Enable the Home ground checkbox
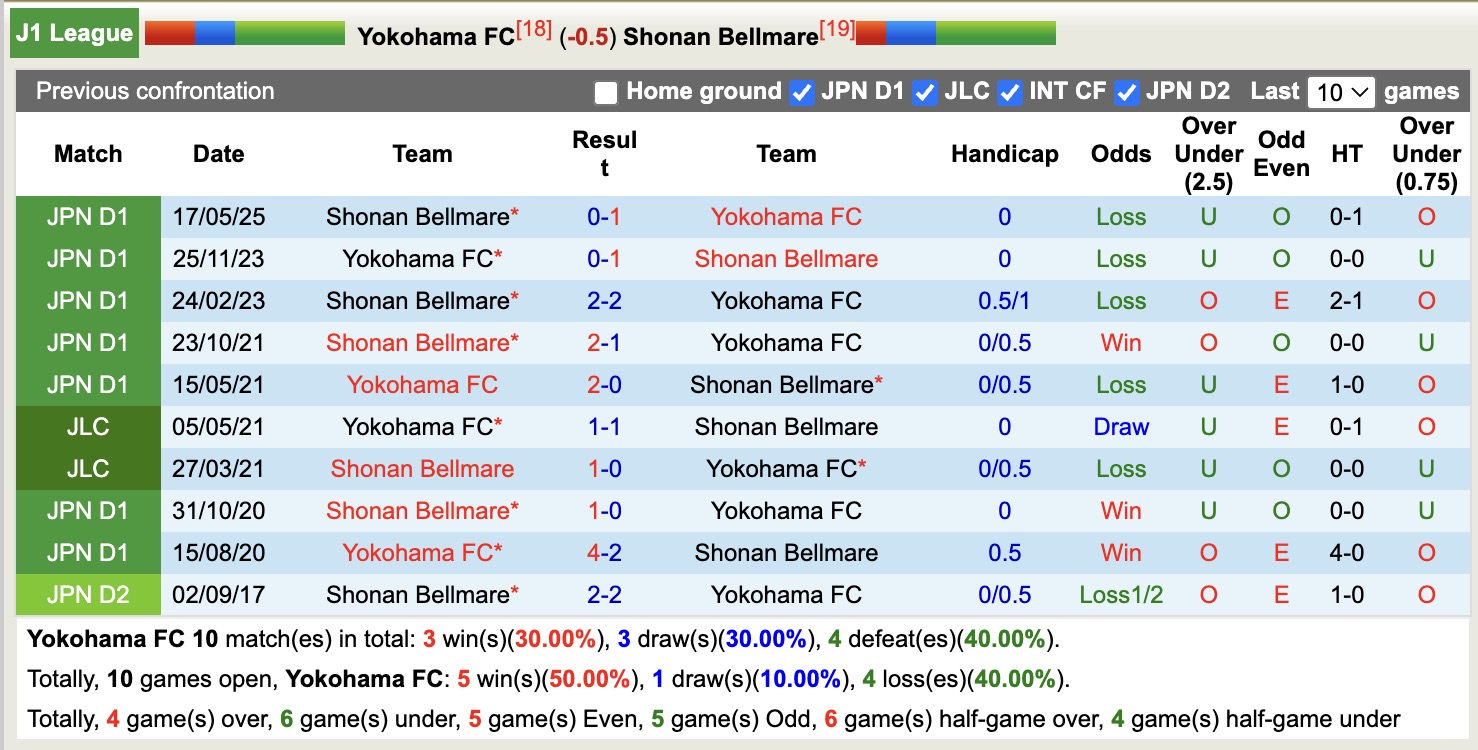1478x750 pixels. pos(605,92)
